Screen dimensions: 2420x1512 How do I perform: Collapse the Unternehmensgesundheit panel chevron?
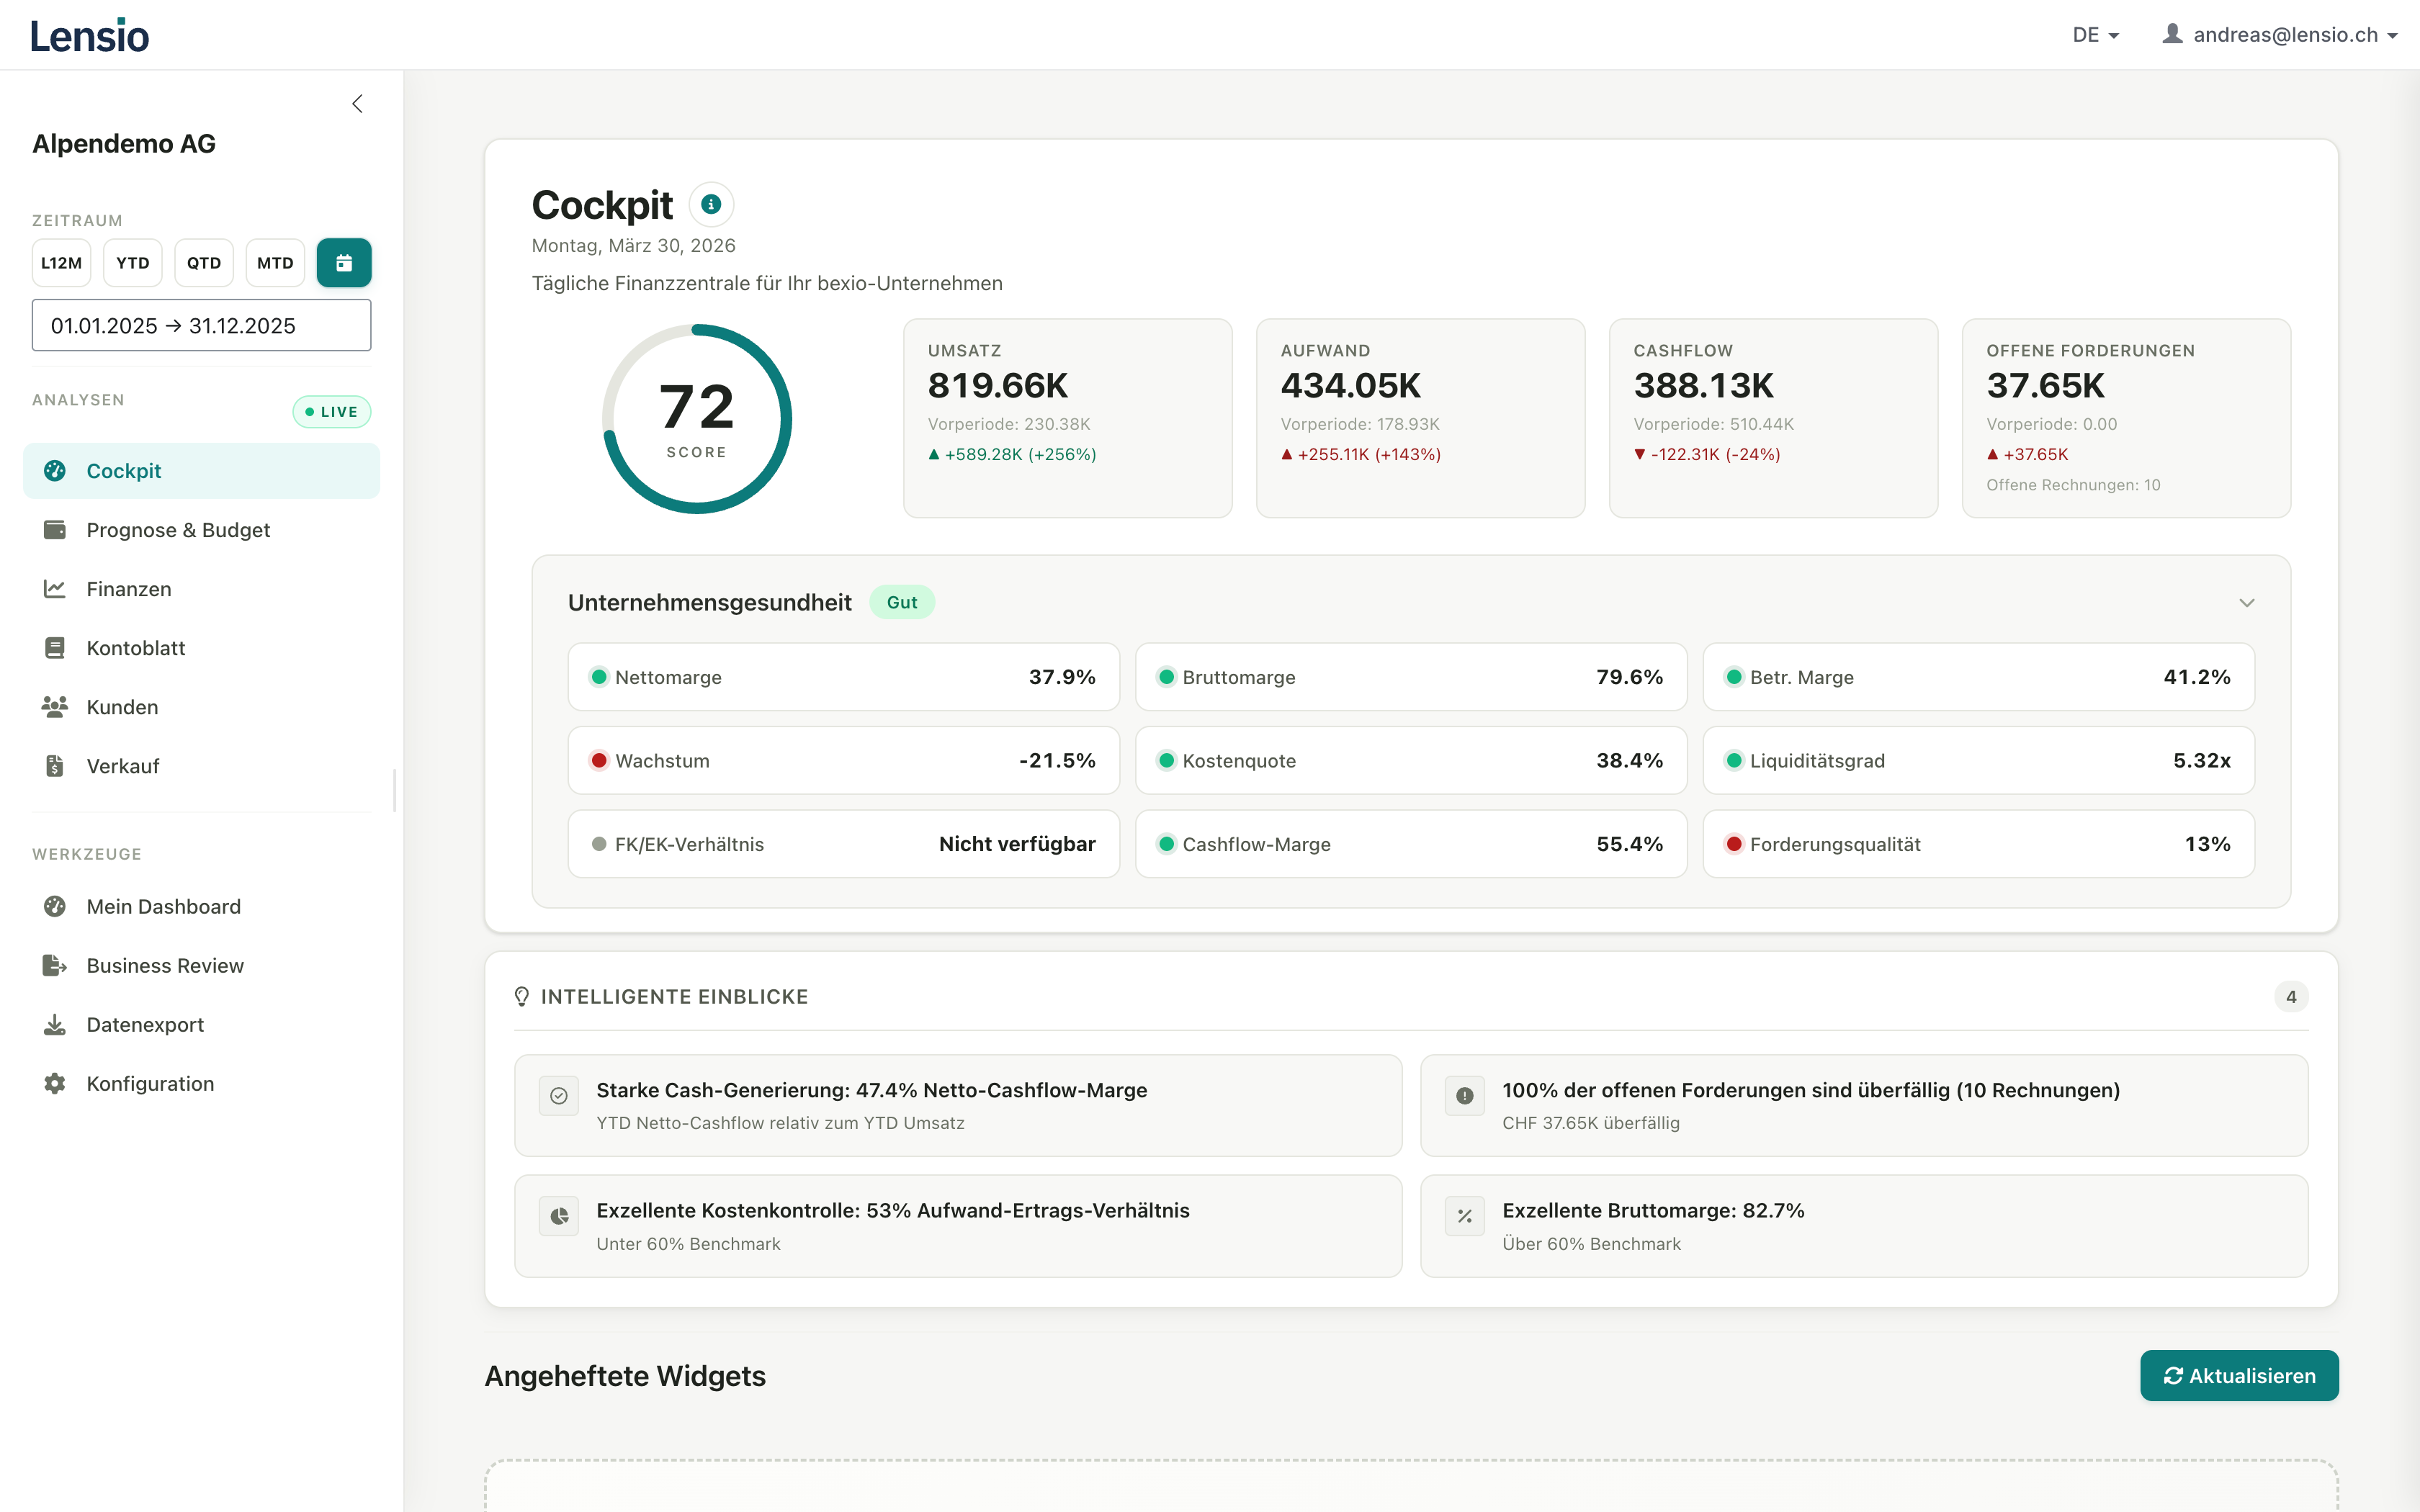click(x=2247, y=602)
